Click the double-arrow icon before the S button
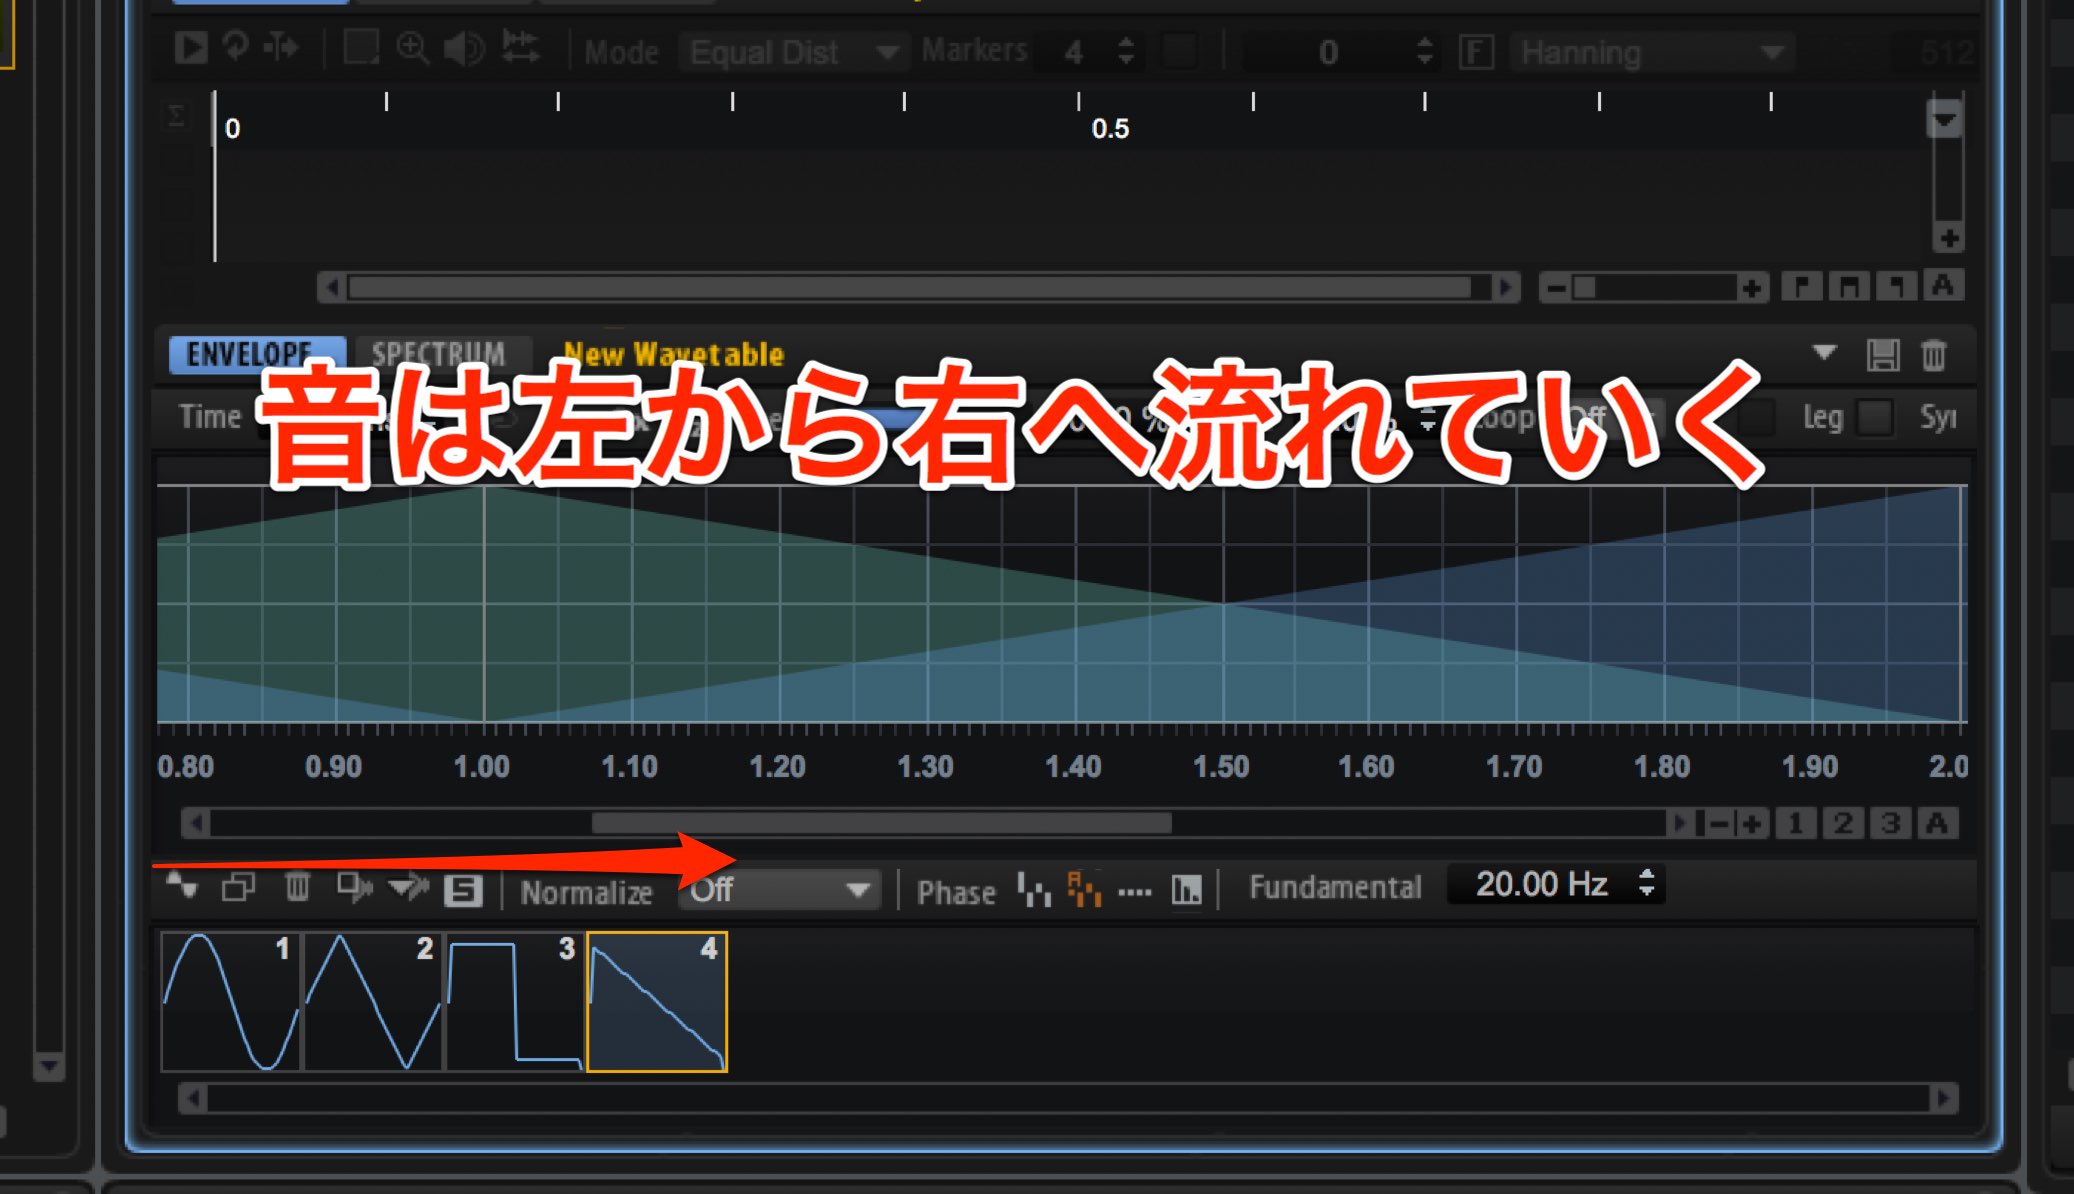2074x1194 pixels. pos(408,887)
